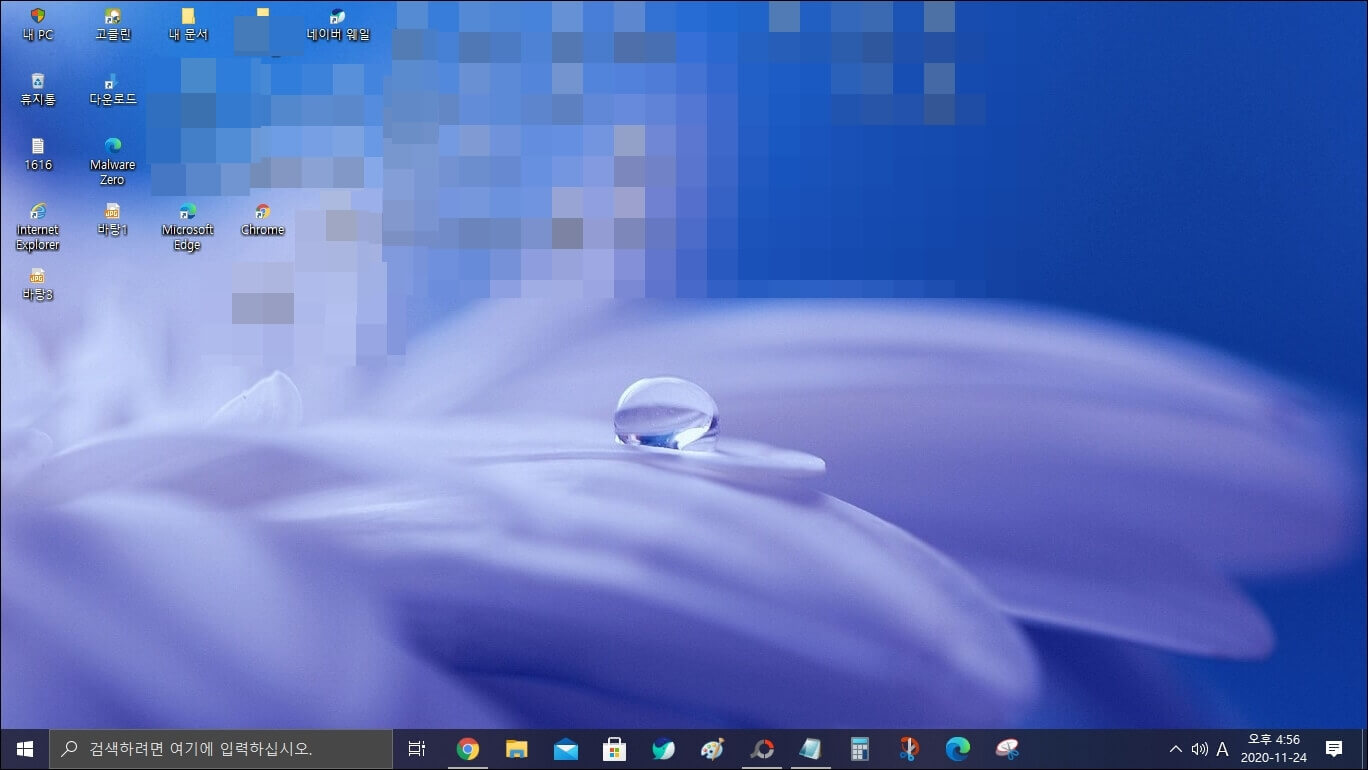Viewport: 1368px width, 770px height.
Task: Select the 바탕3 JPG file icon
Action: point(38,285)
